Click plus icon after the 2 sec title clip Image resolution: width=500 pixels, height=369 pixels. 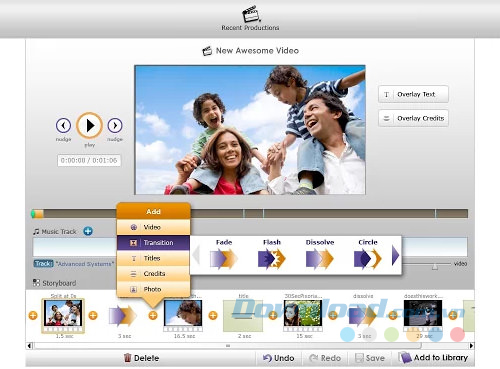pyautogui.click(x=273, y=315)
